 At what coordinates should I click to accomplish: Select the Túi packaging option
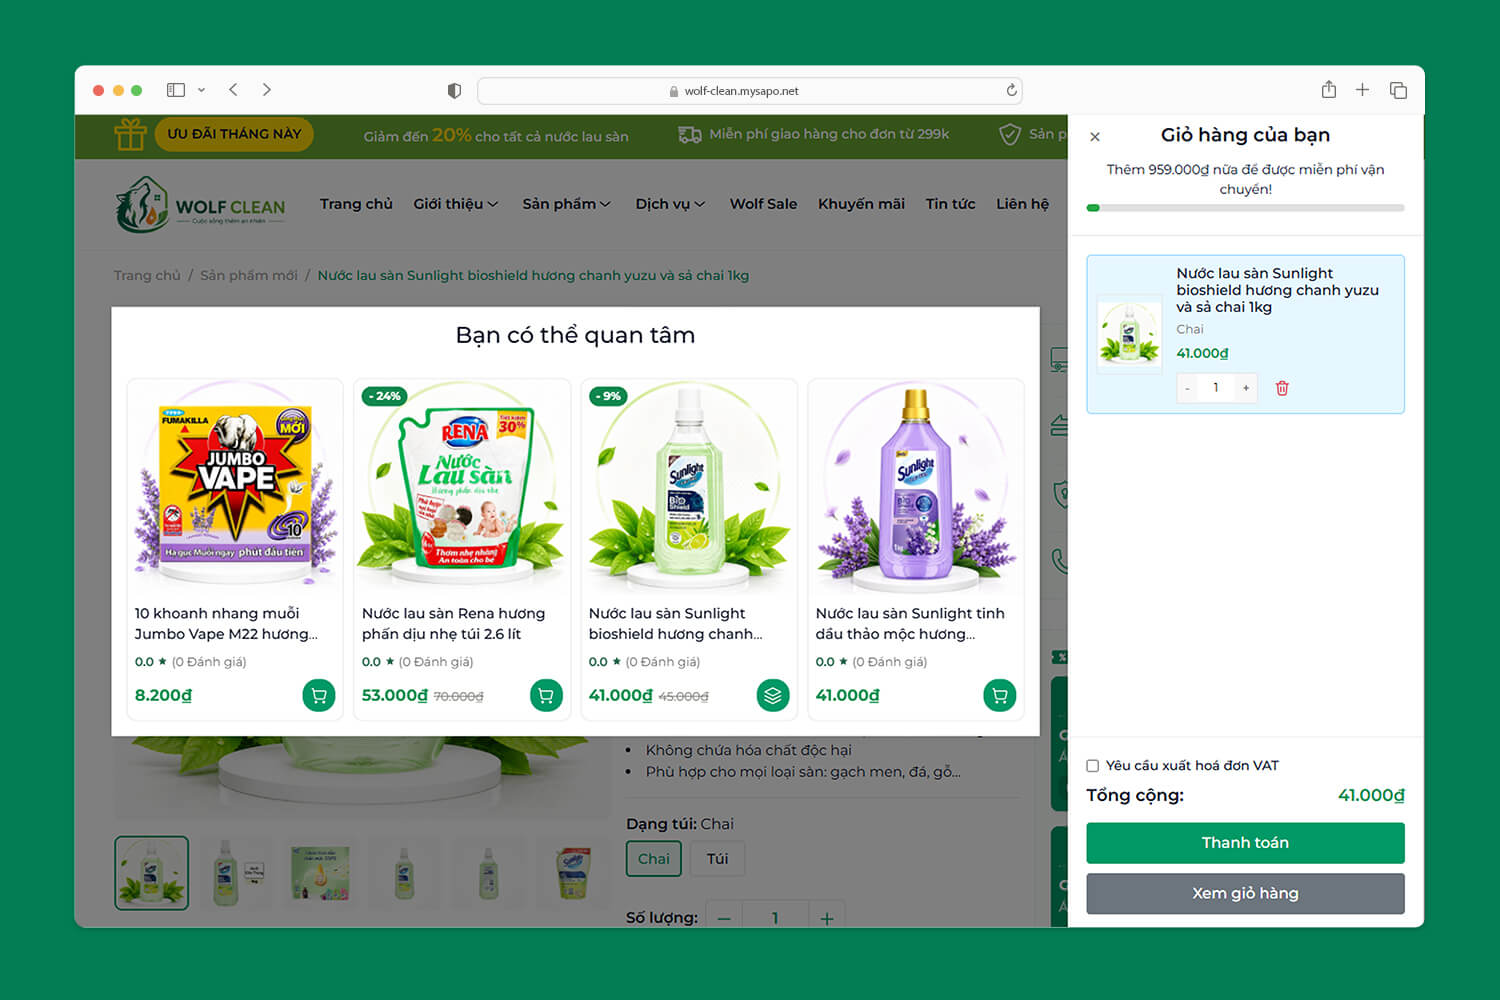pos(718,859)
